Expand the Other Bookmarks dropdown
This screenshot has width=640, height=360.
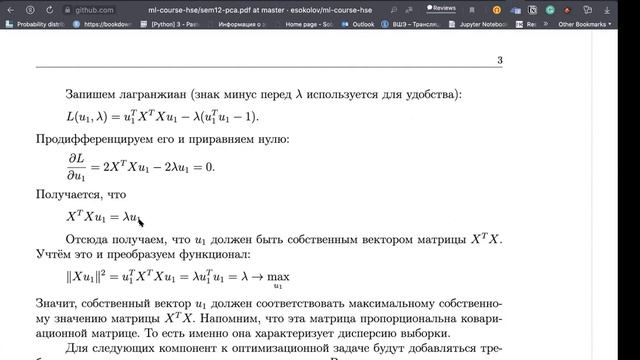584,24
